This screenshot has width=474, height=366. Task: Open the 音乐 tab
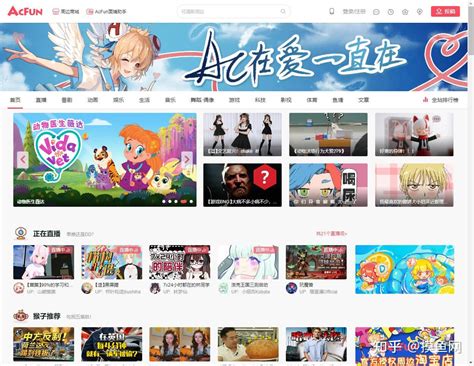click(170, 100)
